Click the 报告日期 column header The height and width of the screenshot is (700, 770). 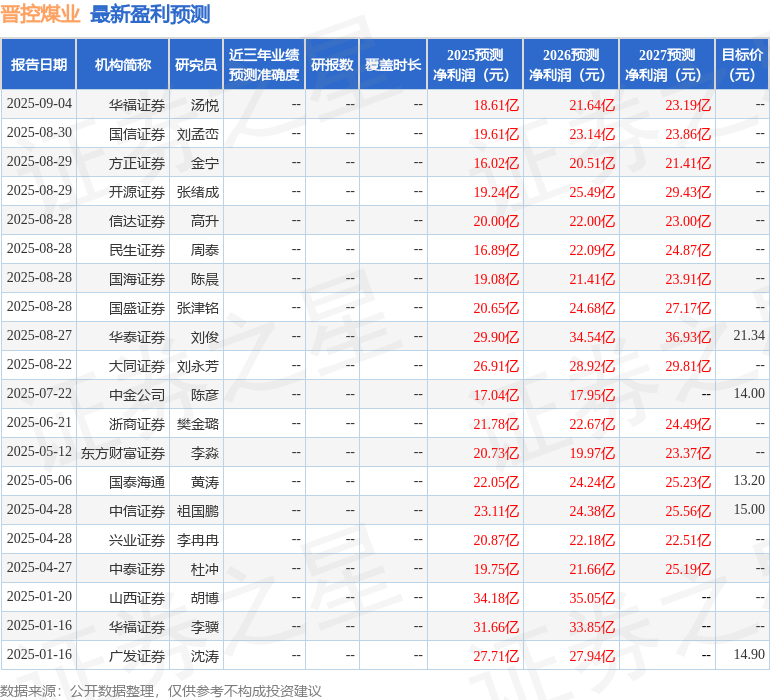(39, 64)
